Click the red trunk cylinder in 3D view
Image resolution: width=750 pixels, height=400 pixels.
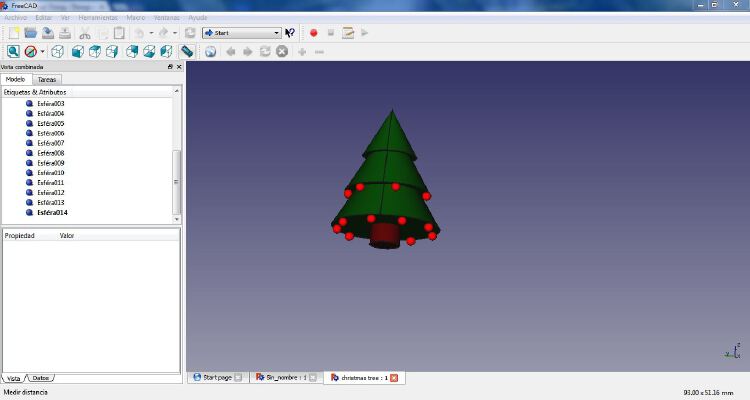(386, 236)
